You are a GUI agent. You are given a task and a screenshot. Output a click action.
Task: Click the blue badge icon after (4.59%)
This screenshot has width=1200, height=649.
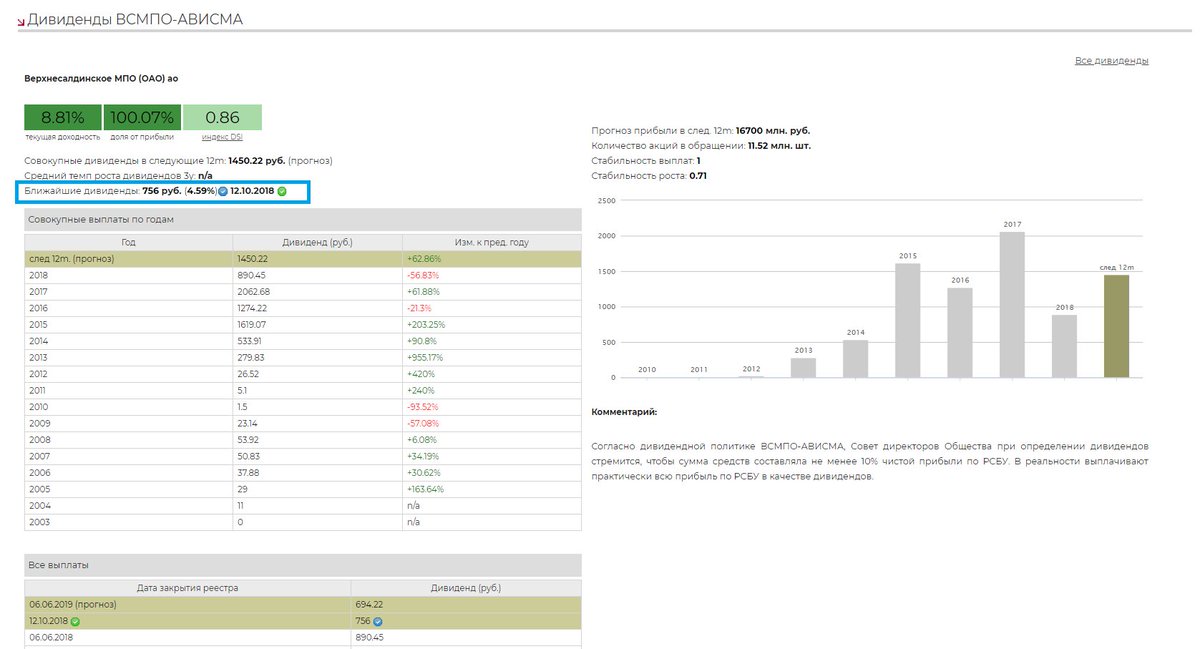(223, 191)
